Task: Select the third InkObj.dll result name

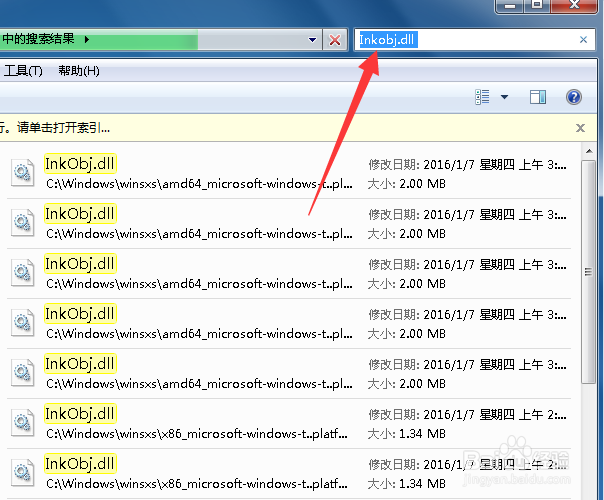Action: (80, 264)
